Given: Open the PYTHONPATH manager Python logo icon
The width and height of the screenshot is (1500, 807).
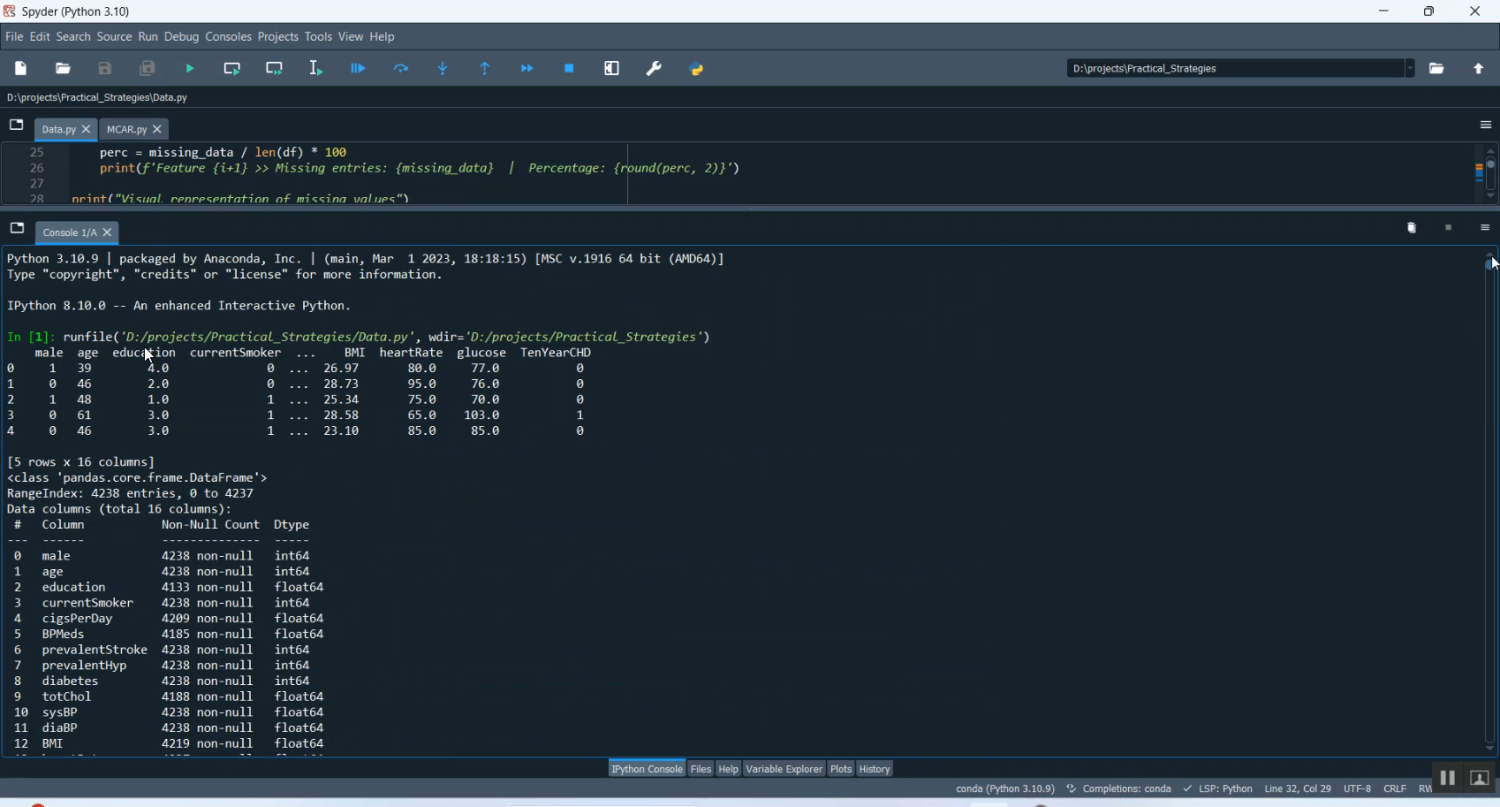Looking at the screenshot, I should click(x=696, y=68).
